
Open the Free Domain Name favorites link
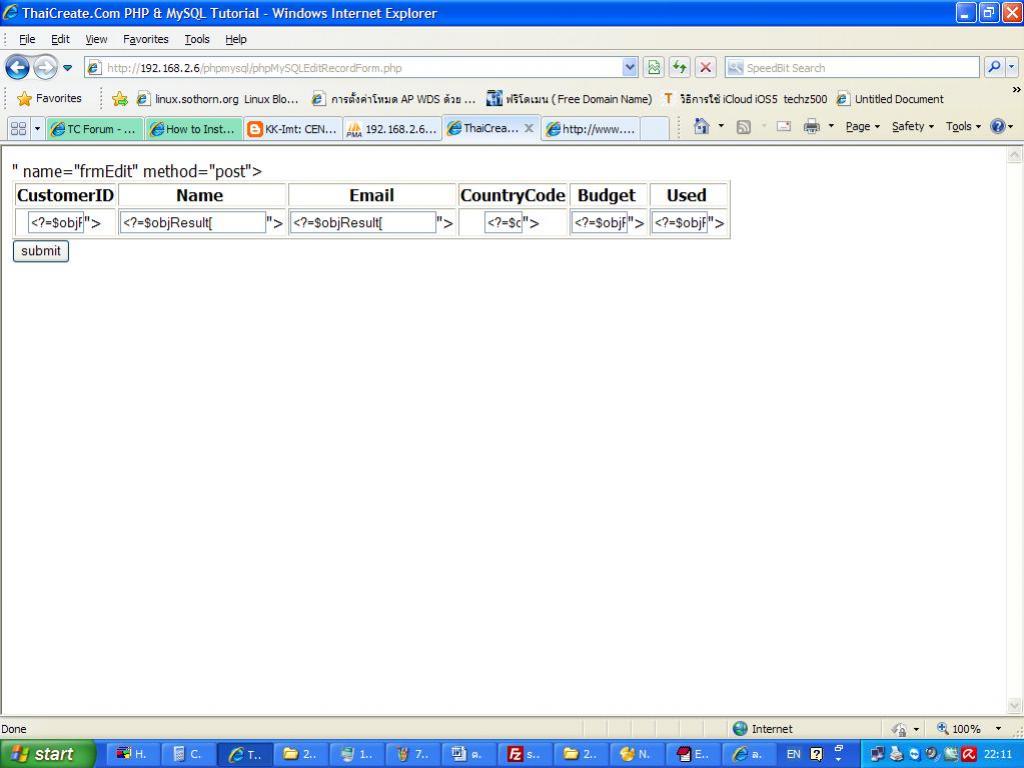pos(569,99)
